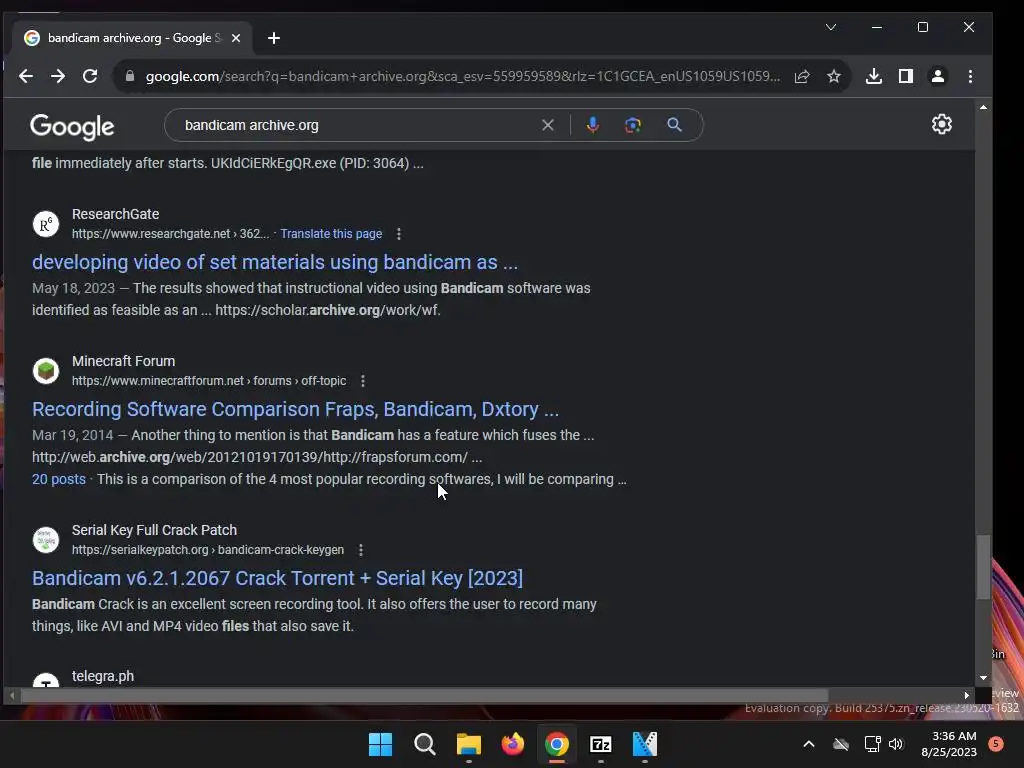Clear the search box with the X

(x=548, y=125)
